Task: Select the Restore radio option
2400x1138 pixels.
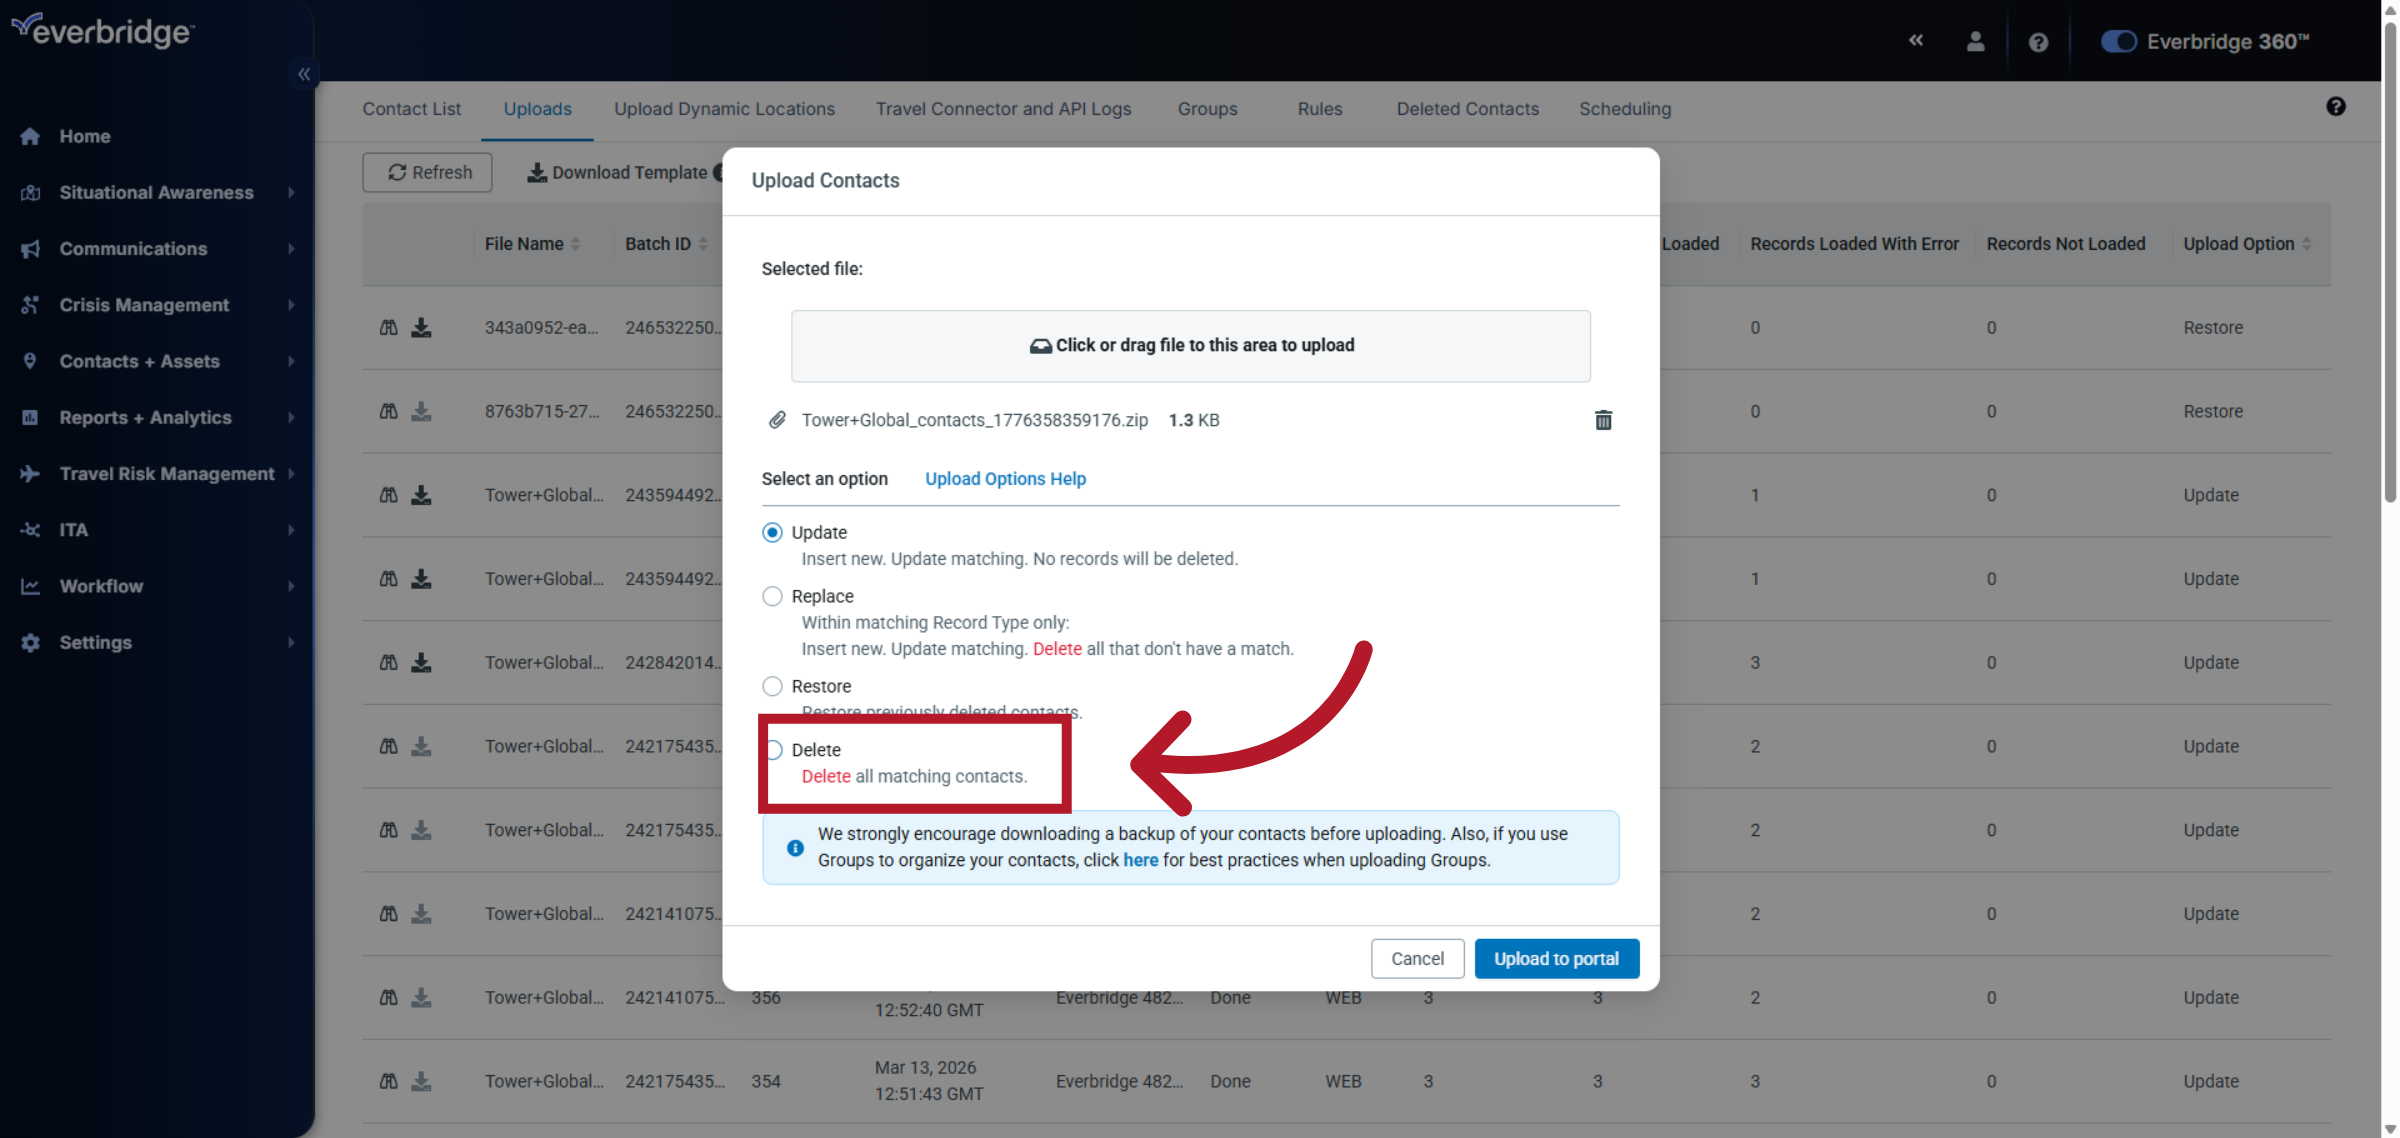Action: pos(772,686)
